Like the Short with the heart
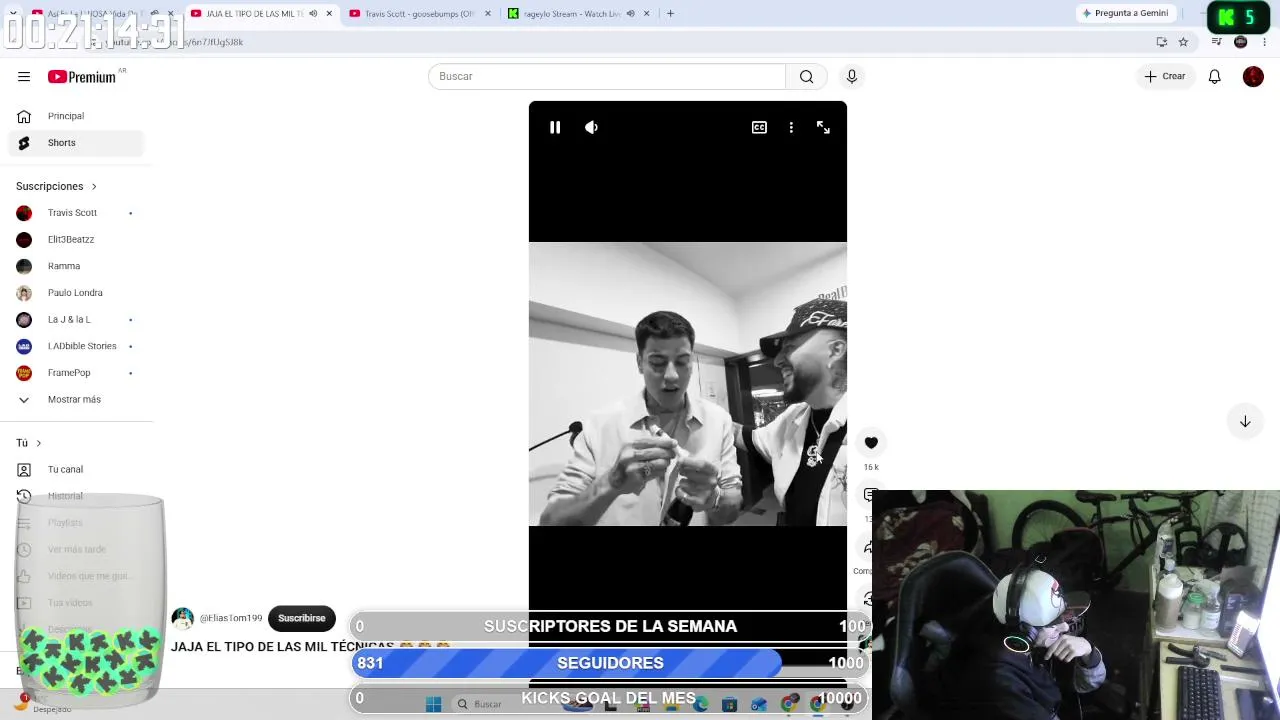1280x720 pixels. point(871,442)
